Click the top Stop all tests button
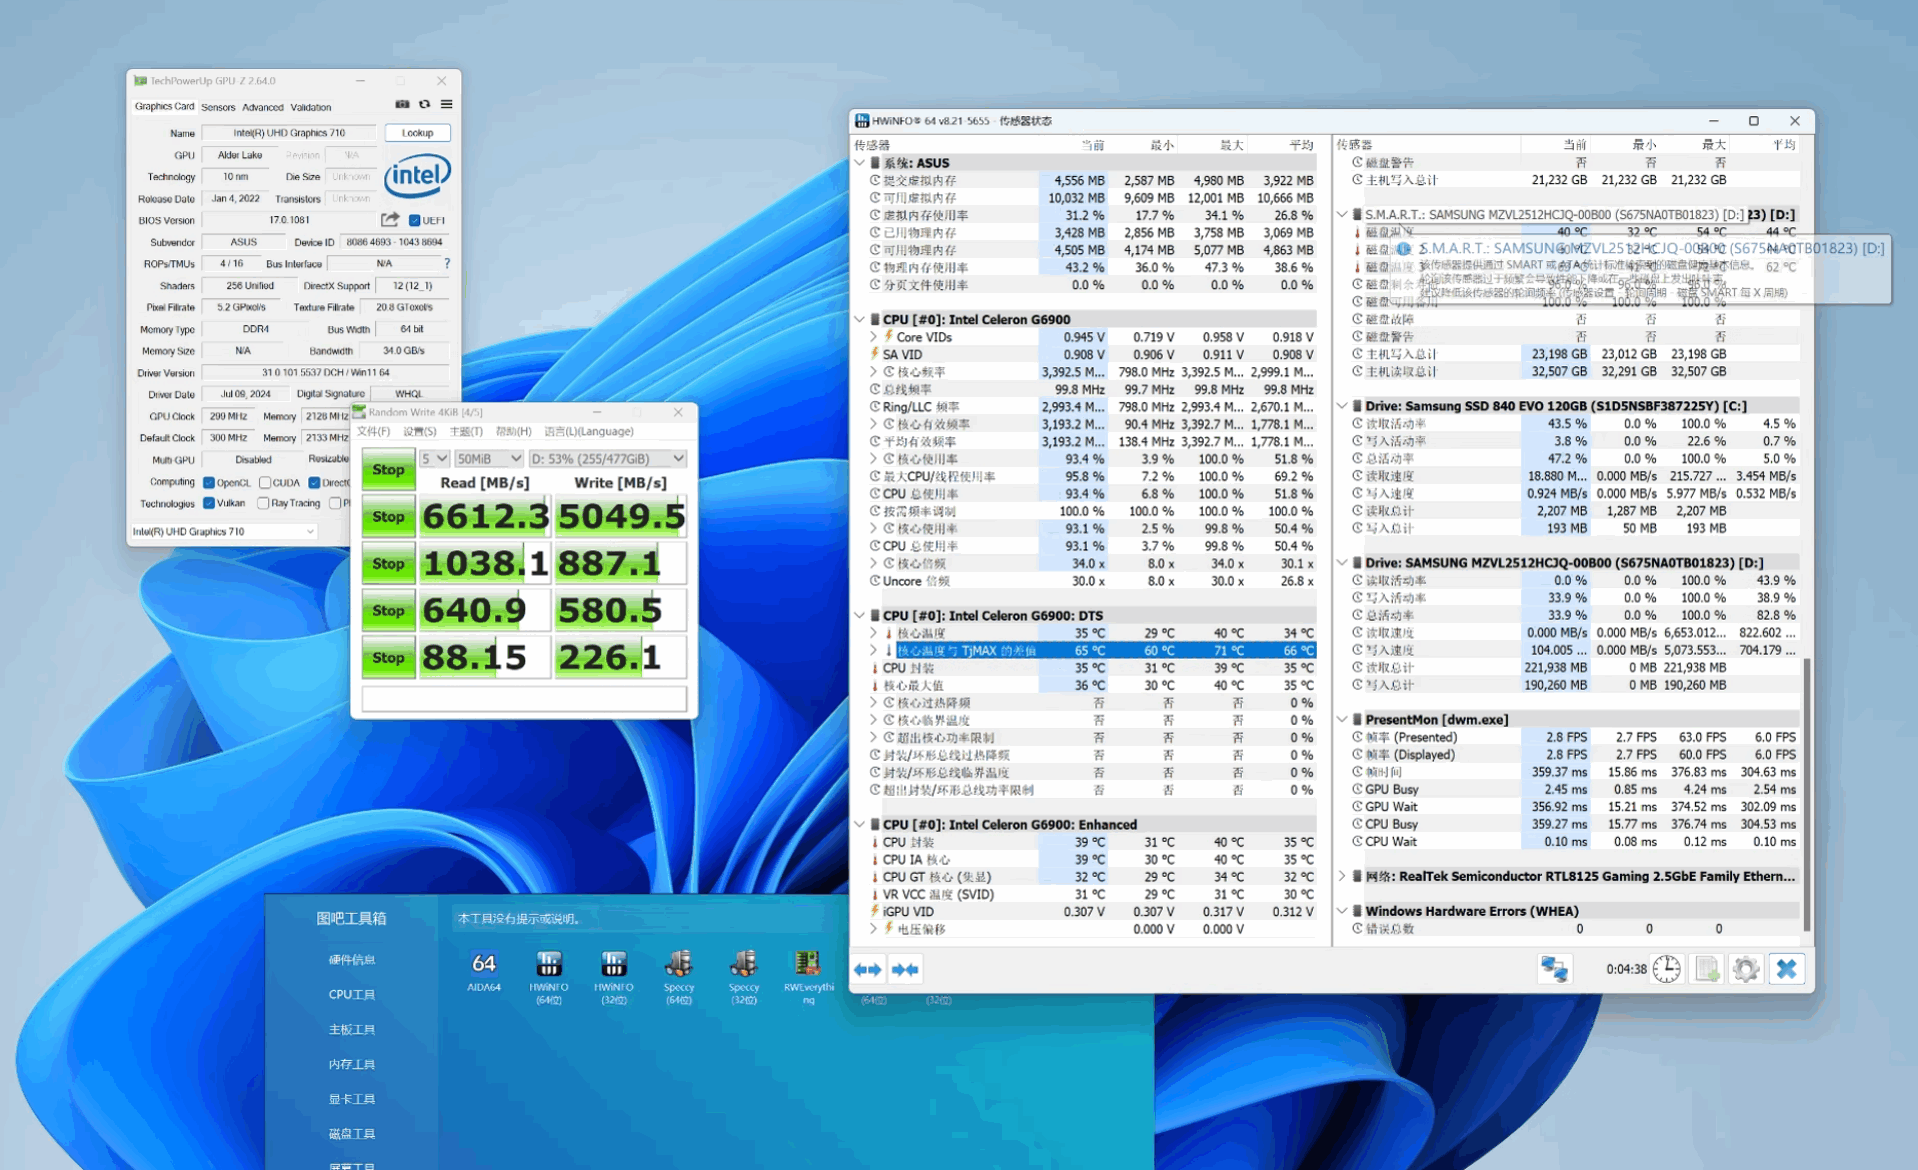 pyautogui.click(x=389, y=469)
